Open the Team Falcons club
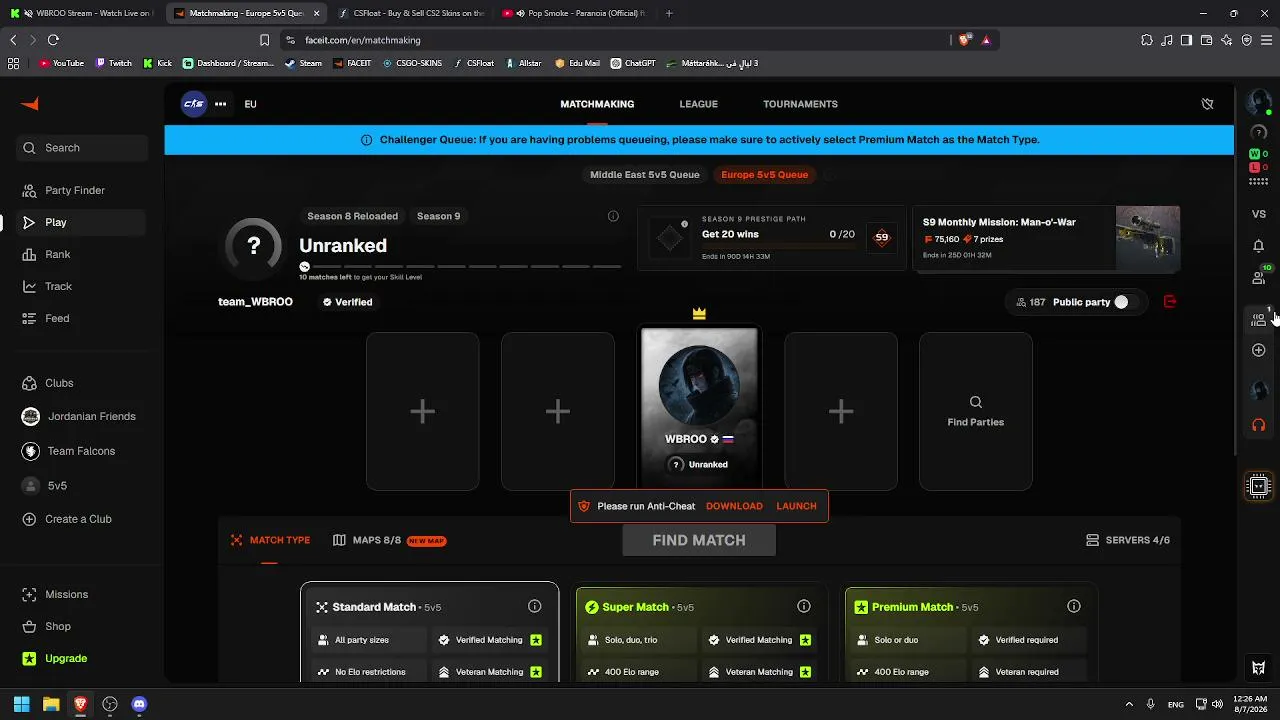Image resolution: width=1280 pixels, height=720 pixels. (x=80, y=451)
